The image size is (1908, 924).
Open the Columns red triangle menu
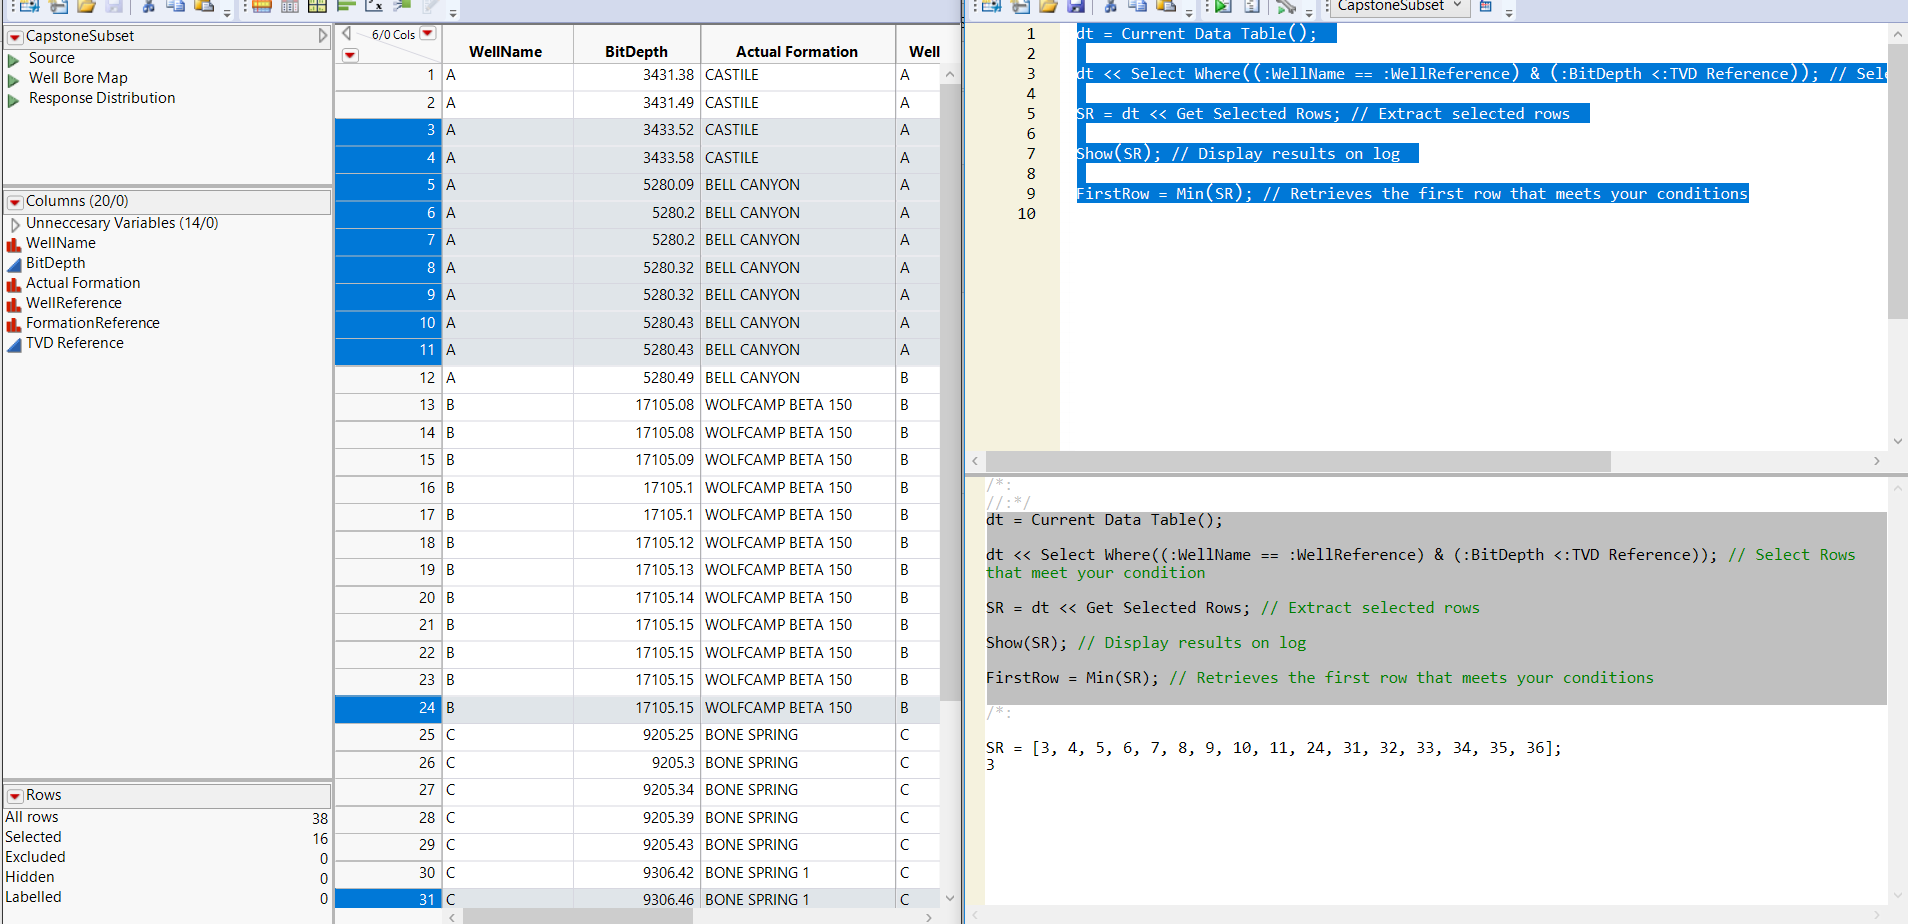(x=15, y=202)
